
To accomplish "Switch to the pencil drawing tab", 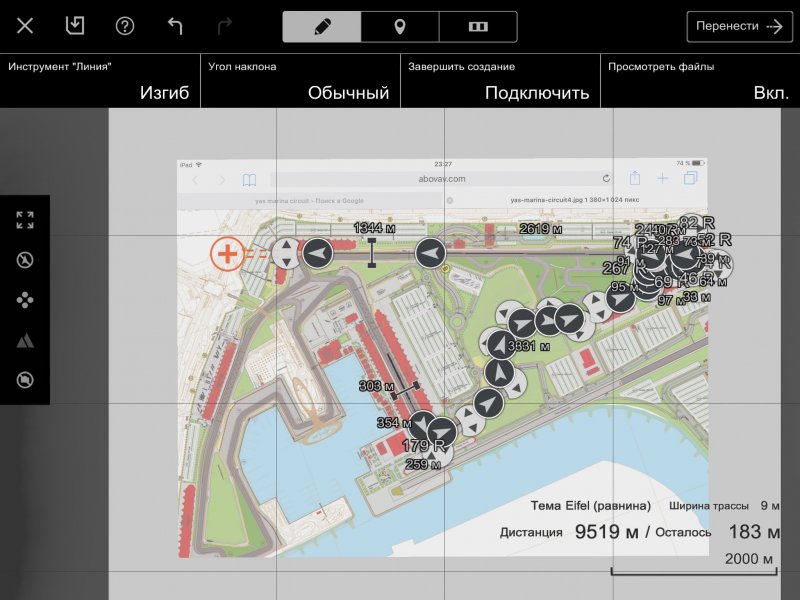I will tap(321, 27).
